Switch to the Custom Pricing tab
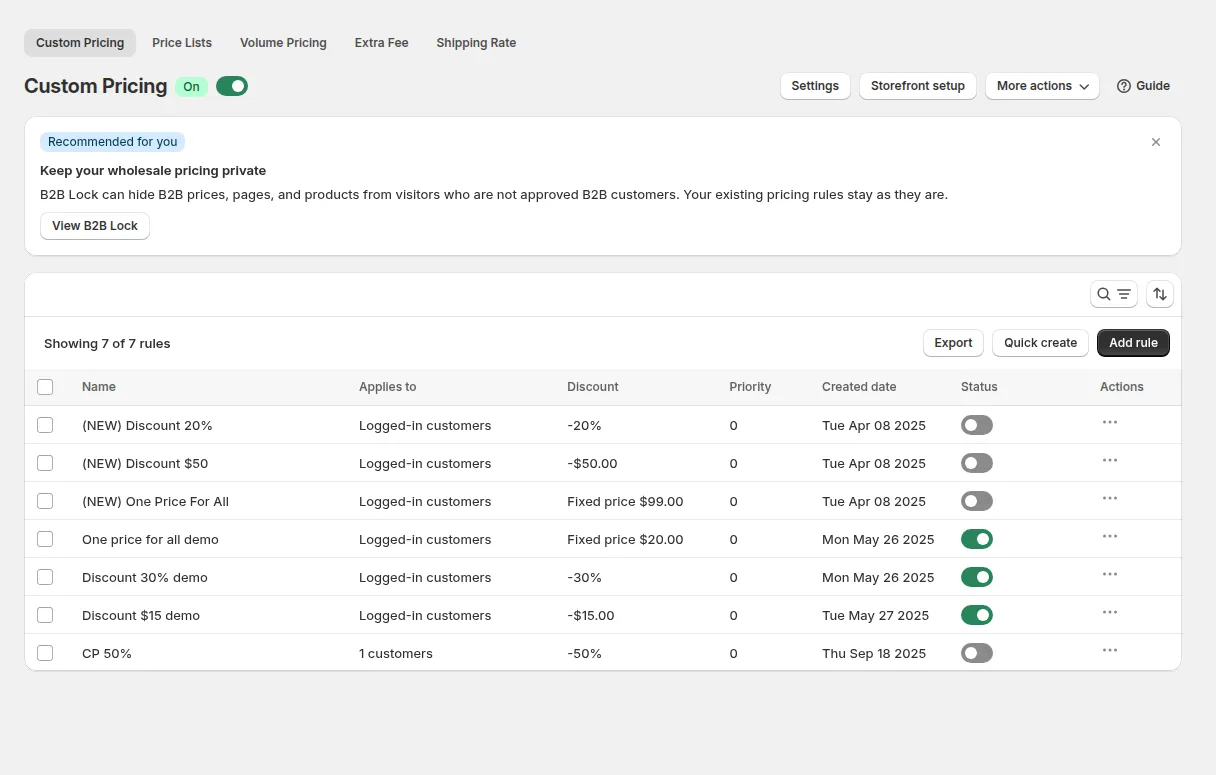The width and height of the screenshot is (1216, 775). 80,43
